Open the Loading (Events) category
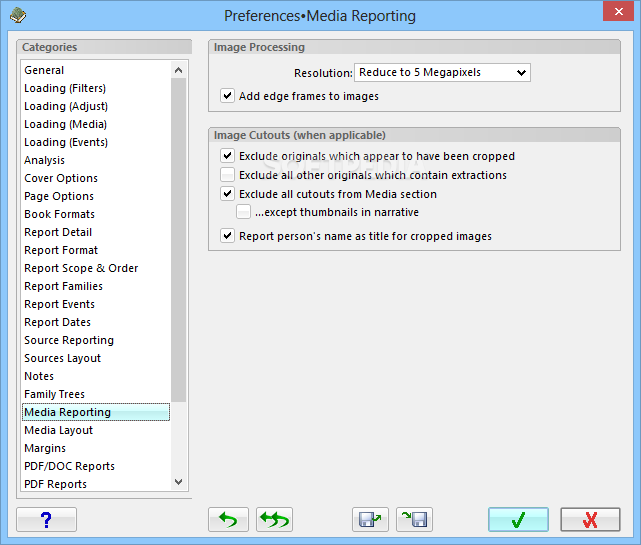The width and height of the screenshot is (641, 545). click(x=96, y=142)
